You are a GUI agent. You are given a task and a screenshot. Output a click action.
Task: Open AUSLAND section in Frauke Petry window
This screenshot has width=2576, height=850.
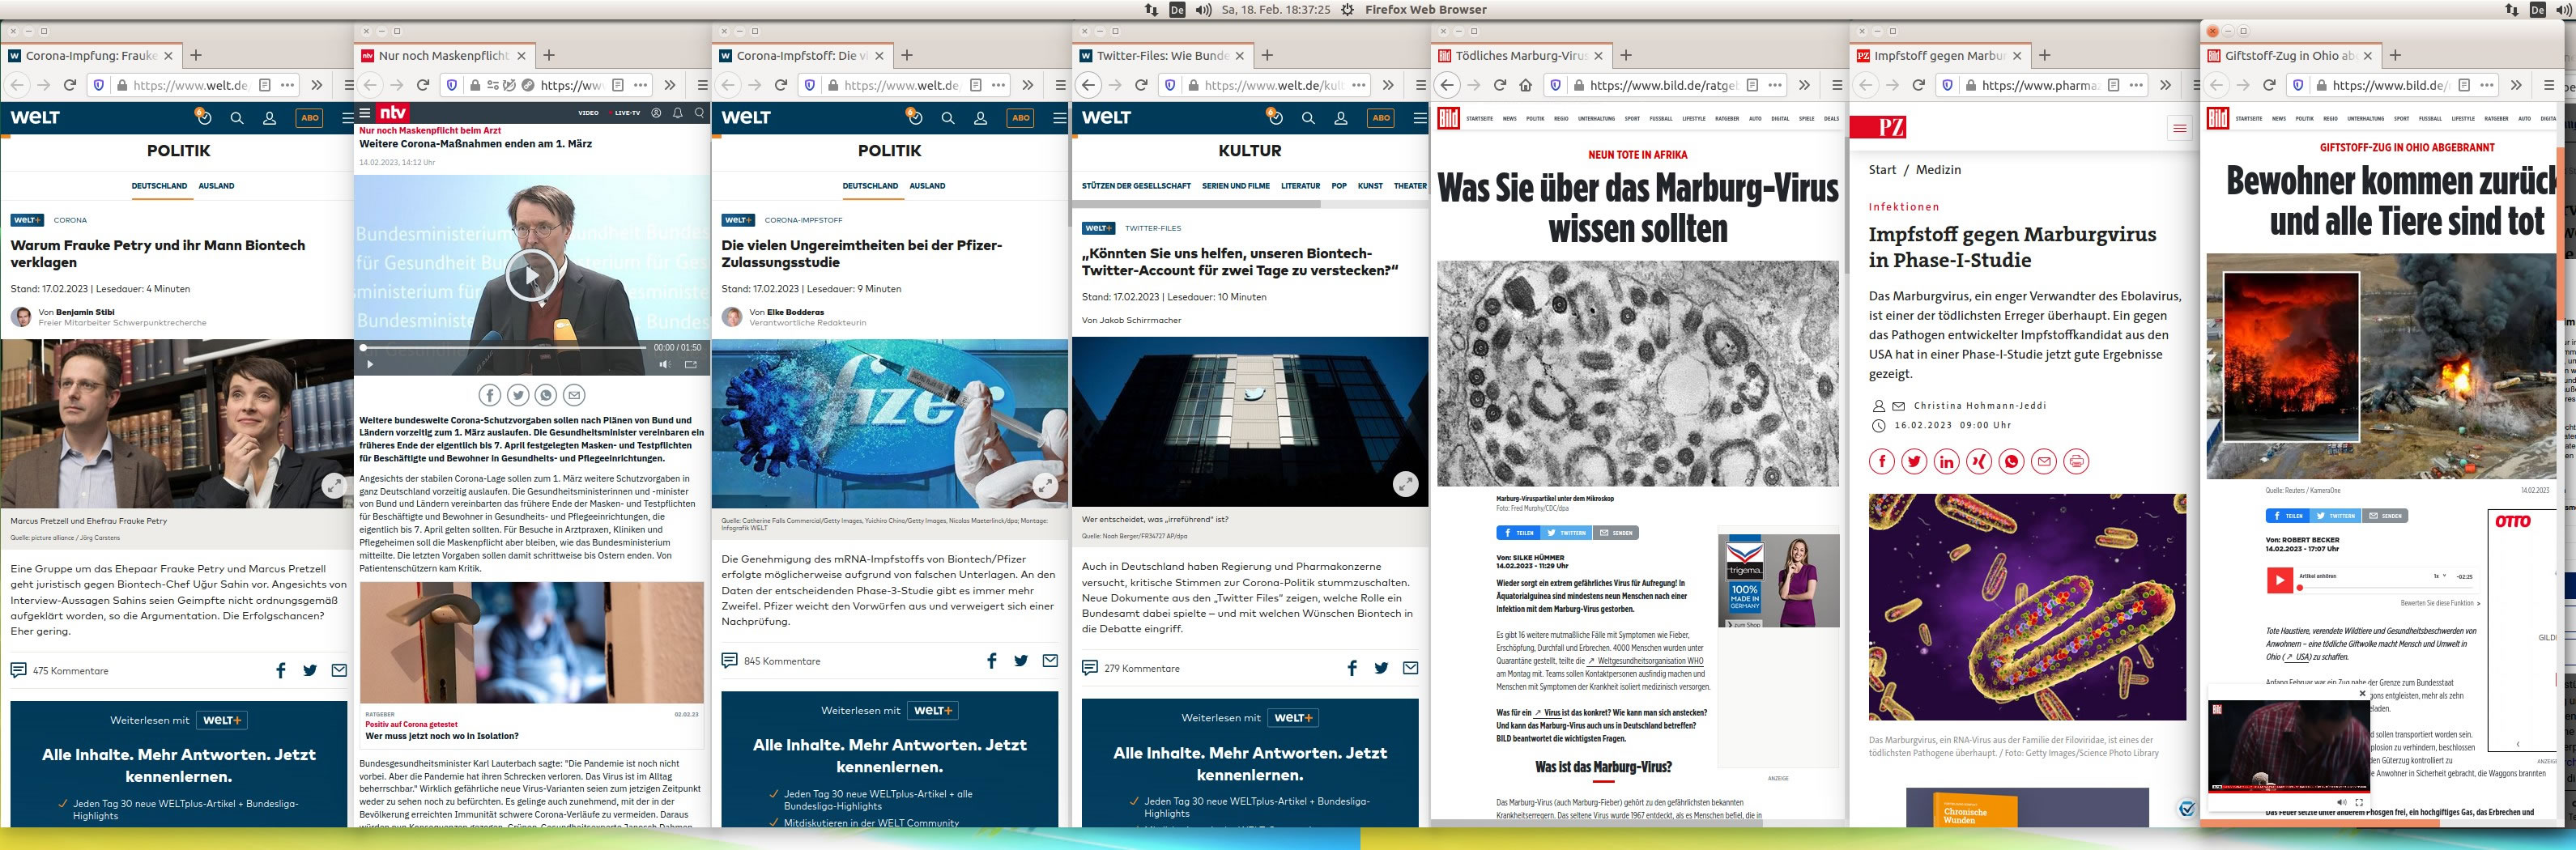pos(216,186)
